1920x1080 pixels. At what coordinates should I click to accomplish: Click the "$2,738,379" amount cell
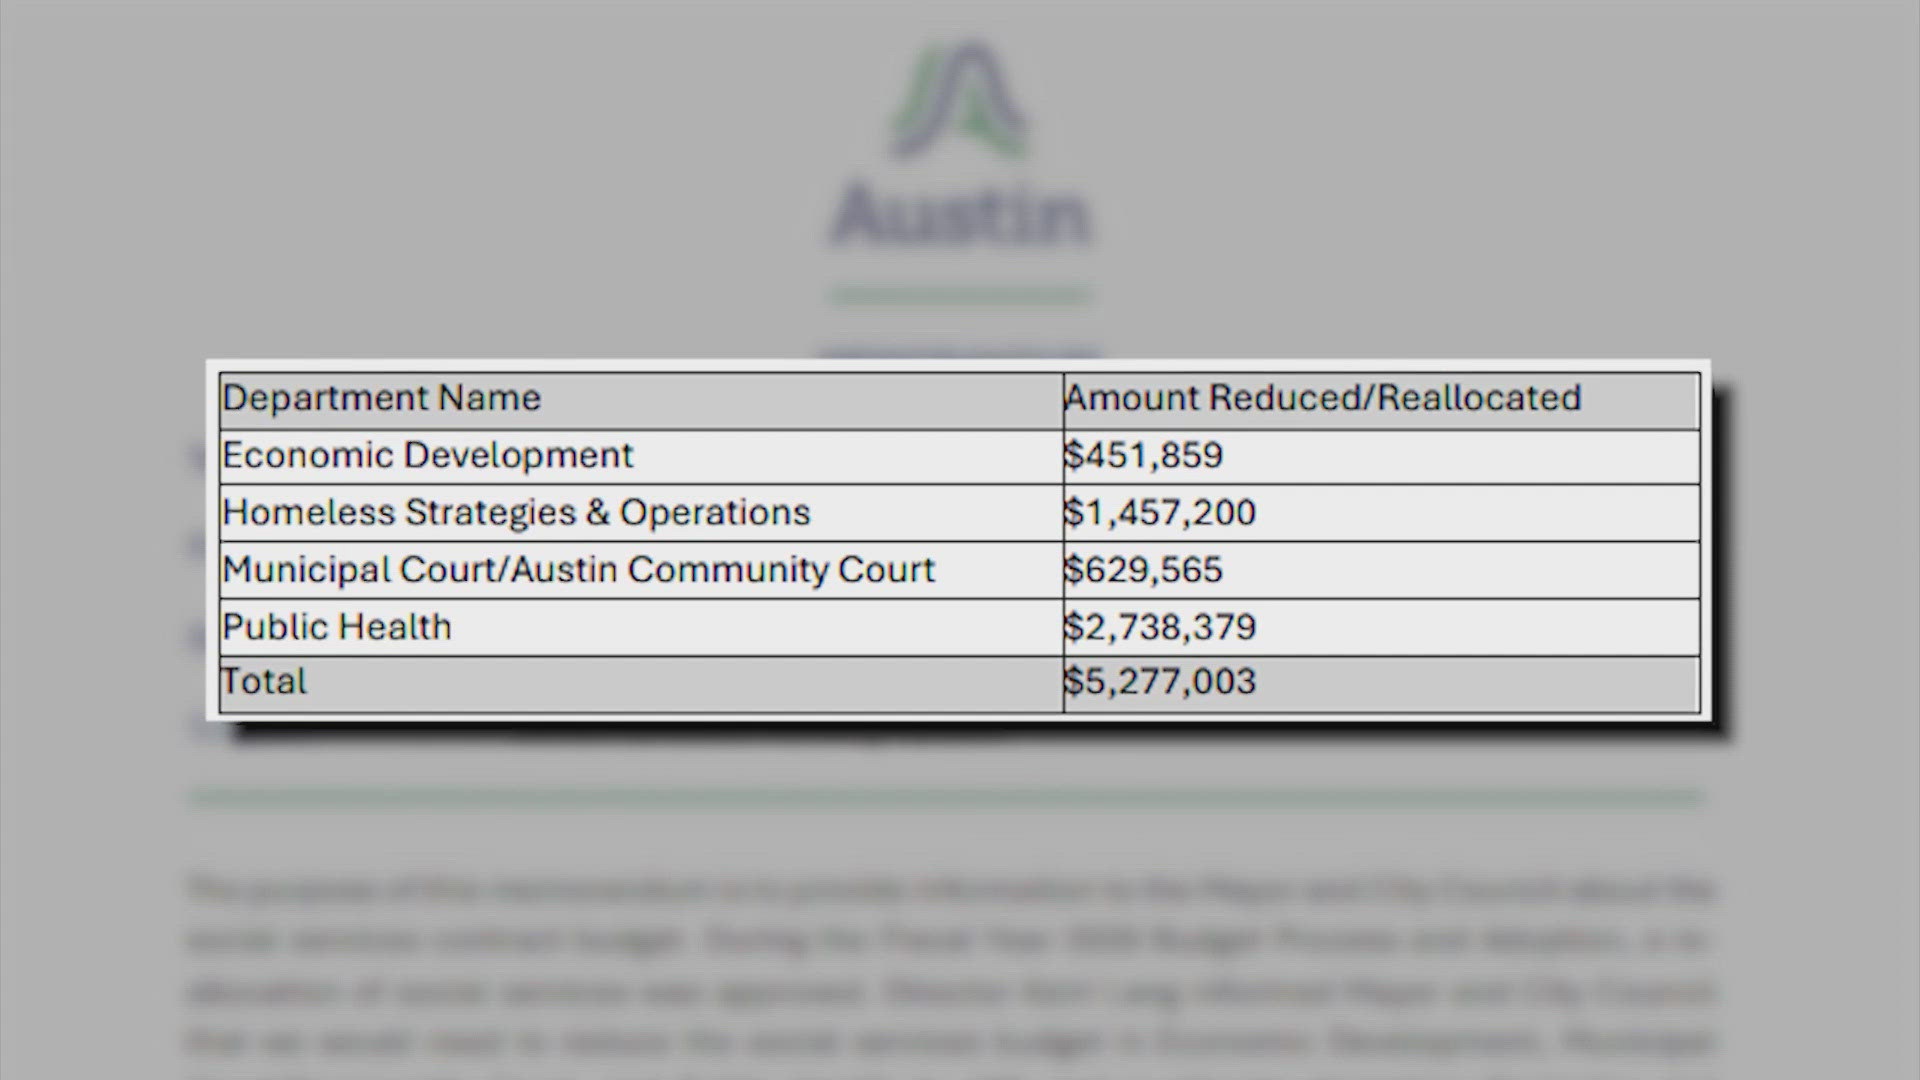tap(1382, 627)
